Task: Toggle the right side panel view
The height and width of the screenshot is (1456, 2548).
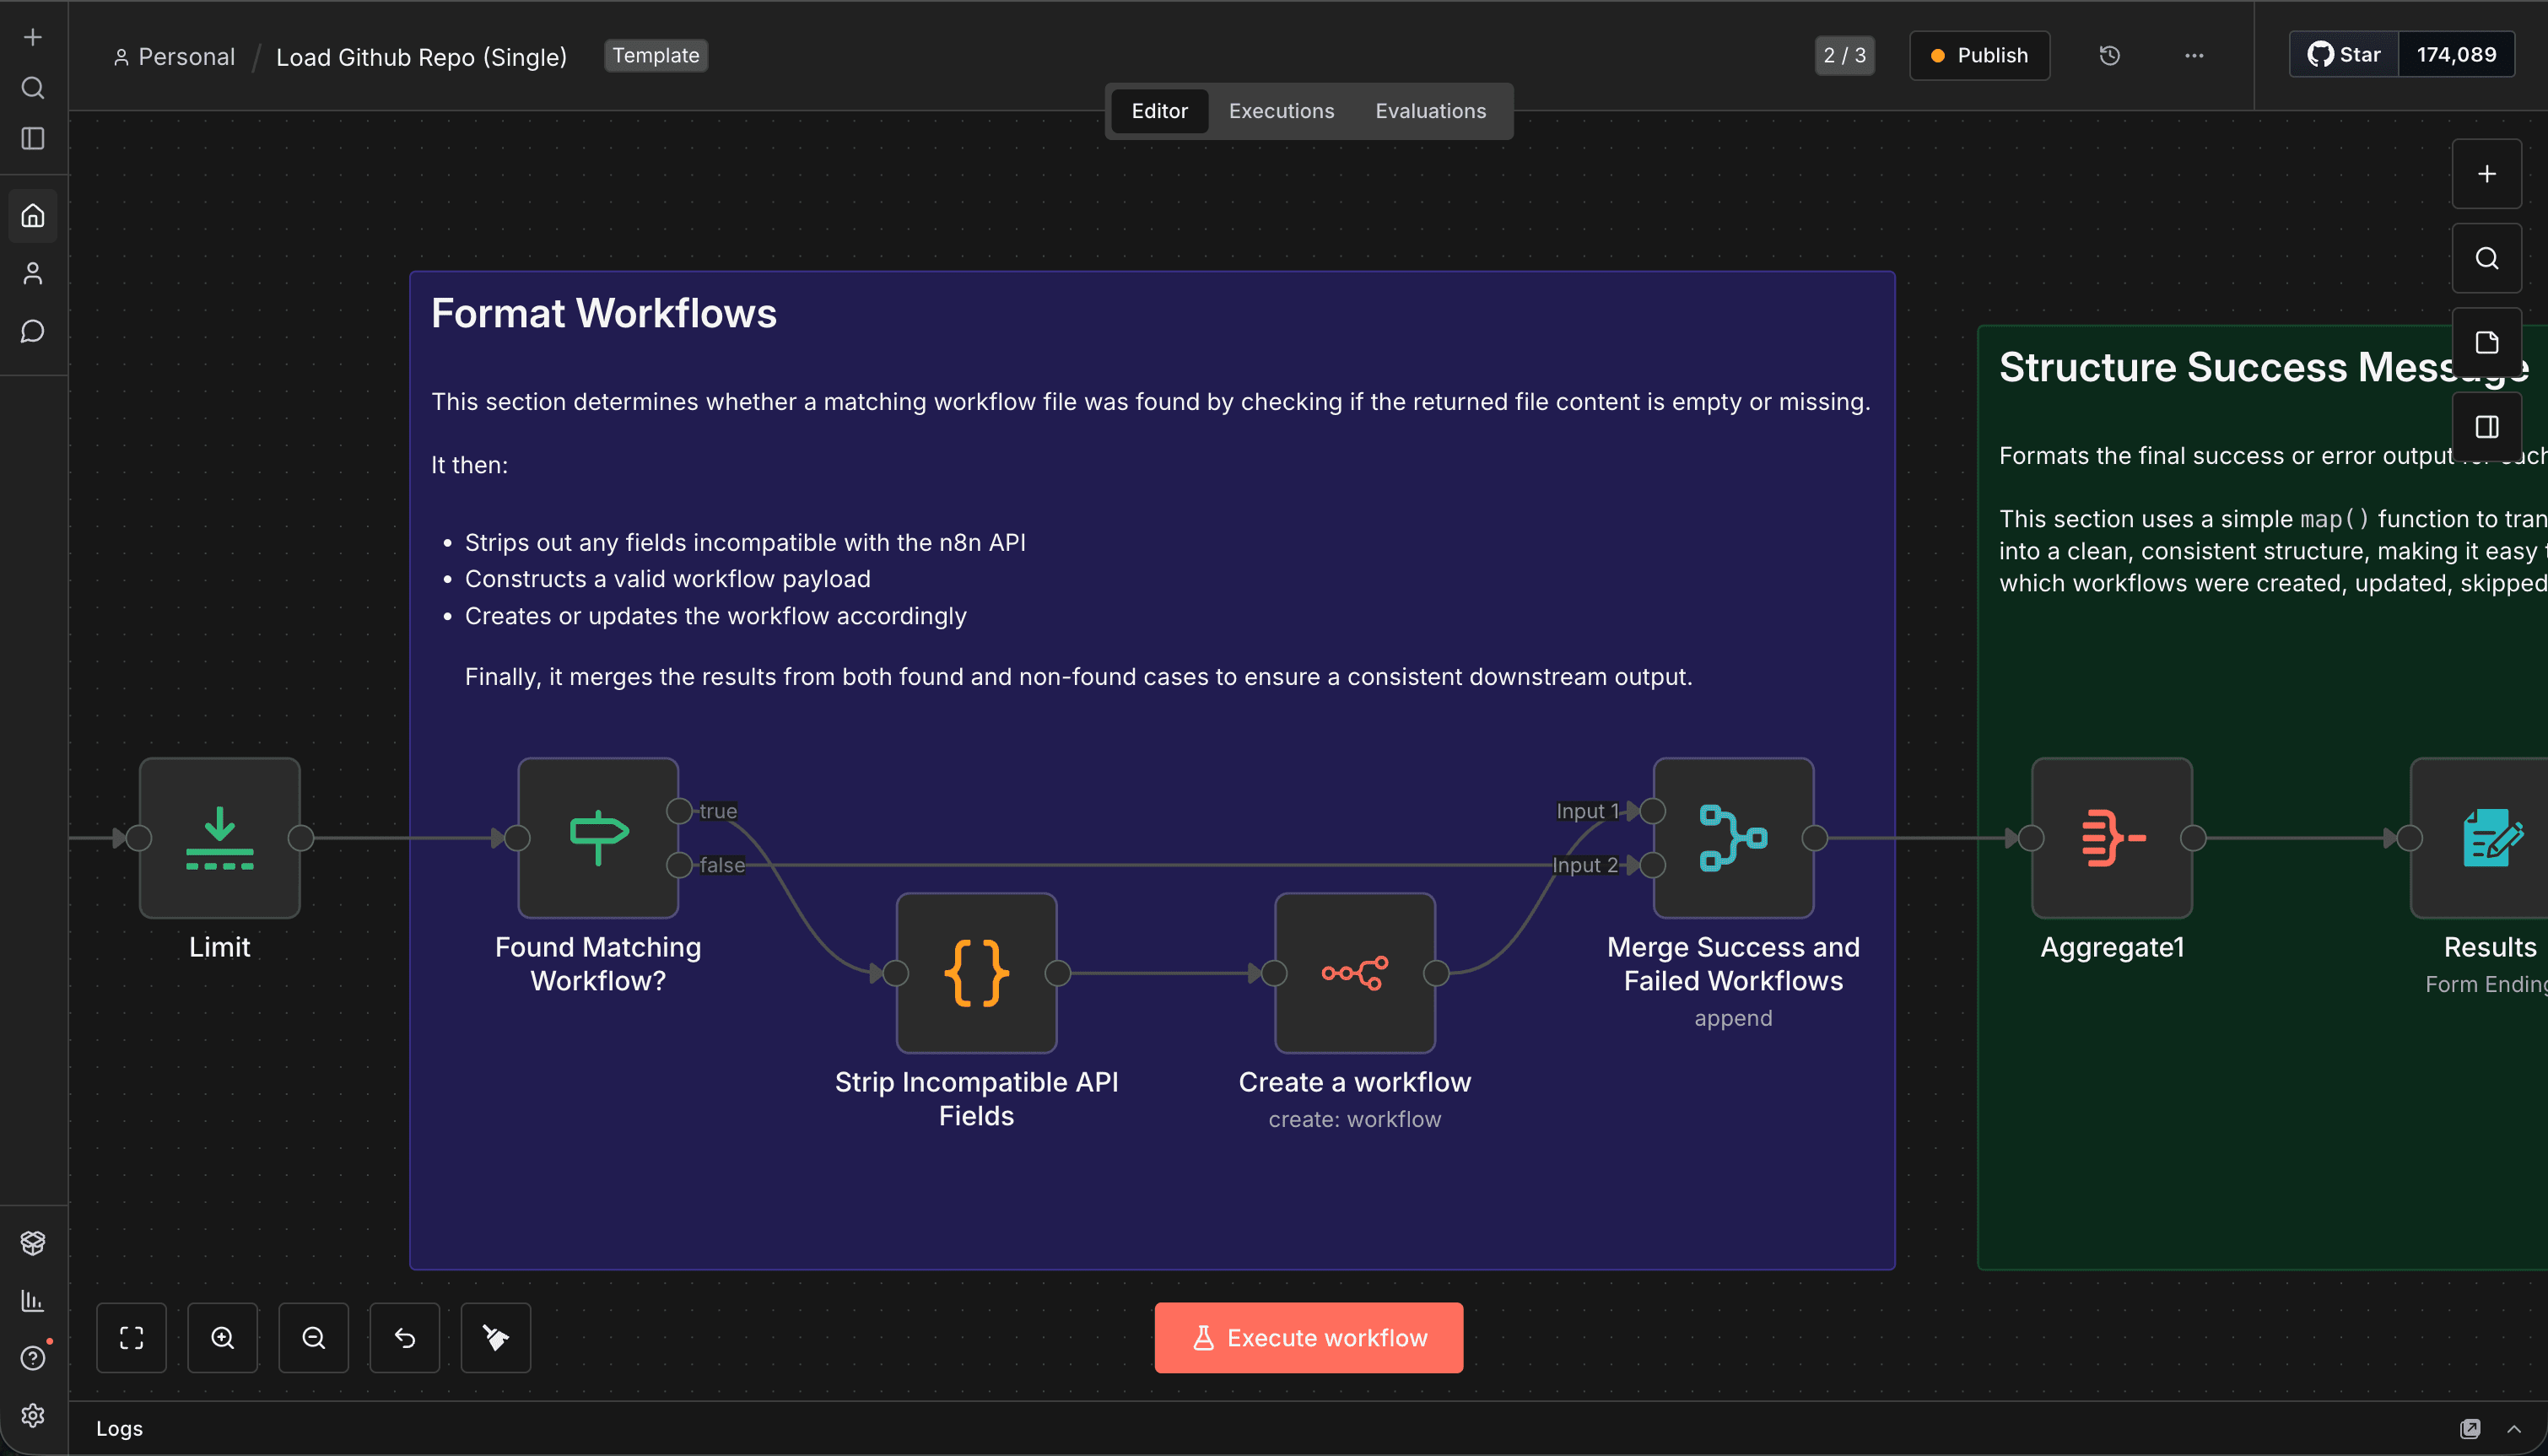Action: click(2488, 425)
